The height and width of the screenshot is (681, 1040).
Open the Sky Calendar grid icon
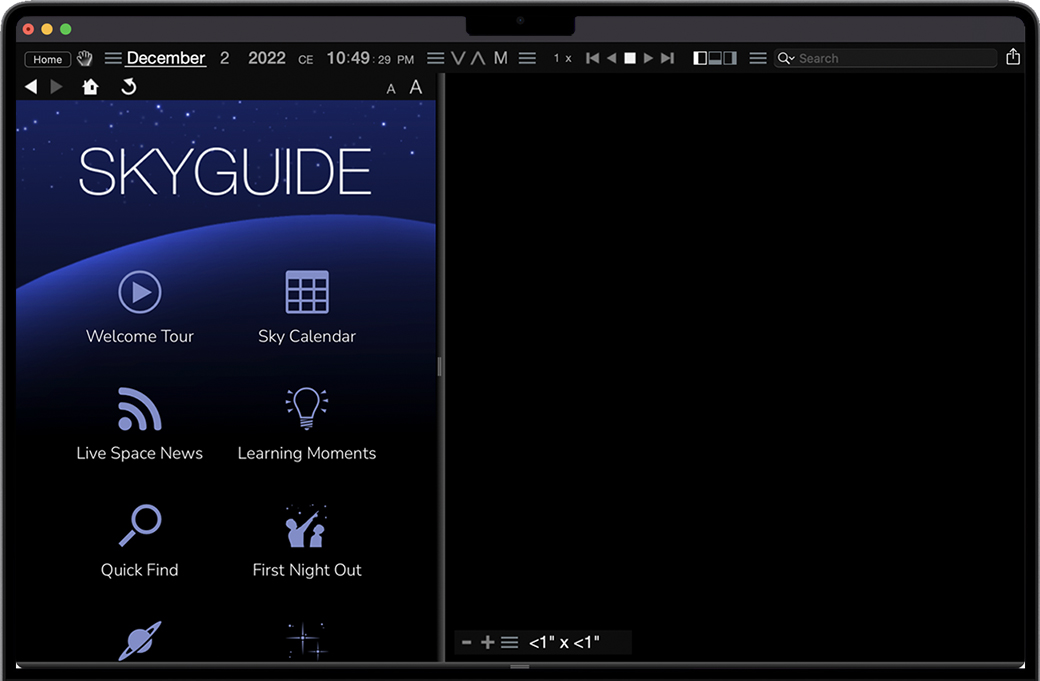click(x=307, y=292)
